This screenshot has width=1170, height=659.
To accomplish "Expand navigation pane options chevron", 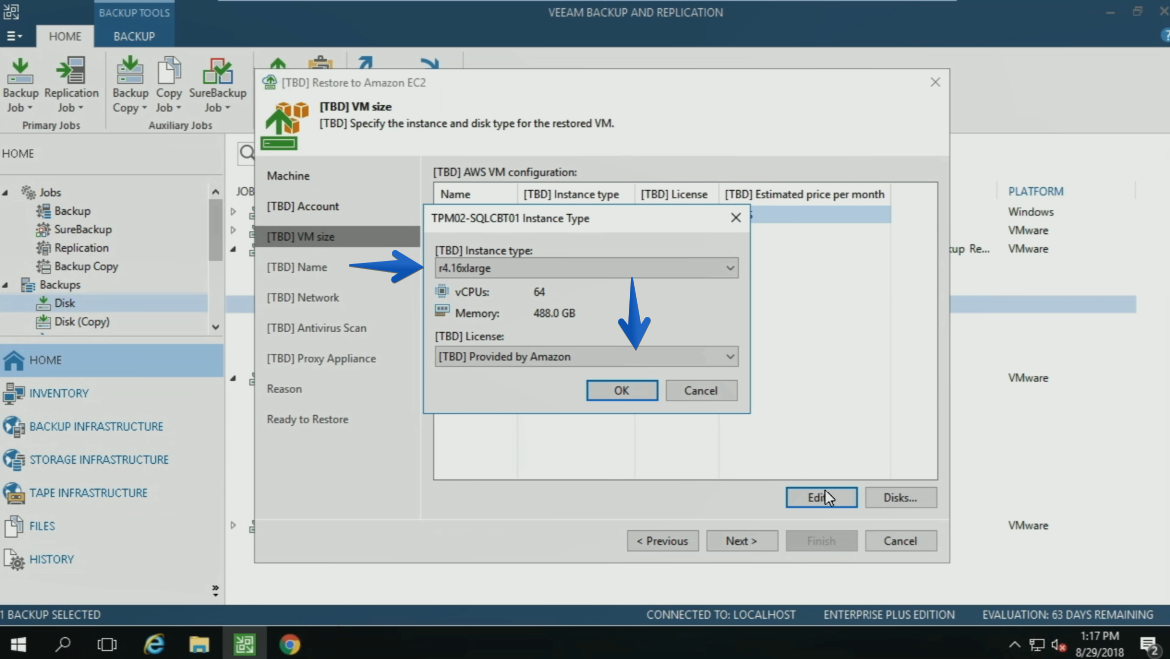I will tap(215, 590).
